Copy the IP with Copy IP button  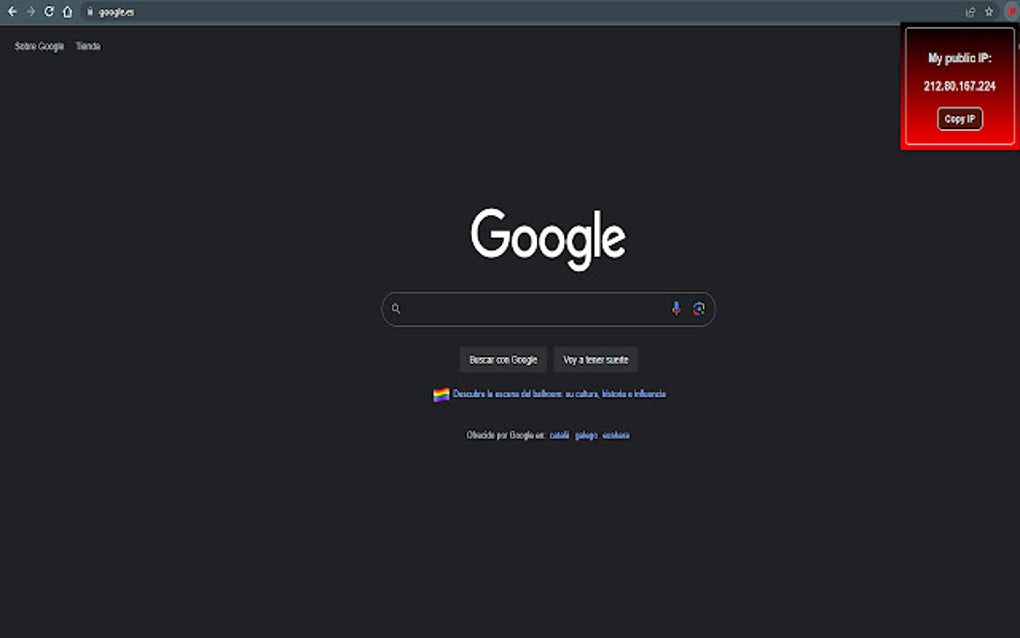960,119
